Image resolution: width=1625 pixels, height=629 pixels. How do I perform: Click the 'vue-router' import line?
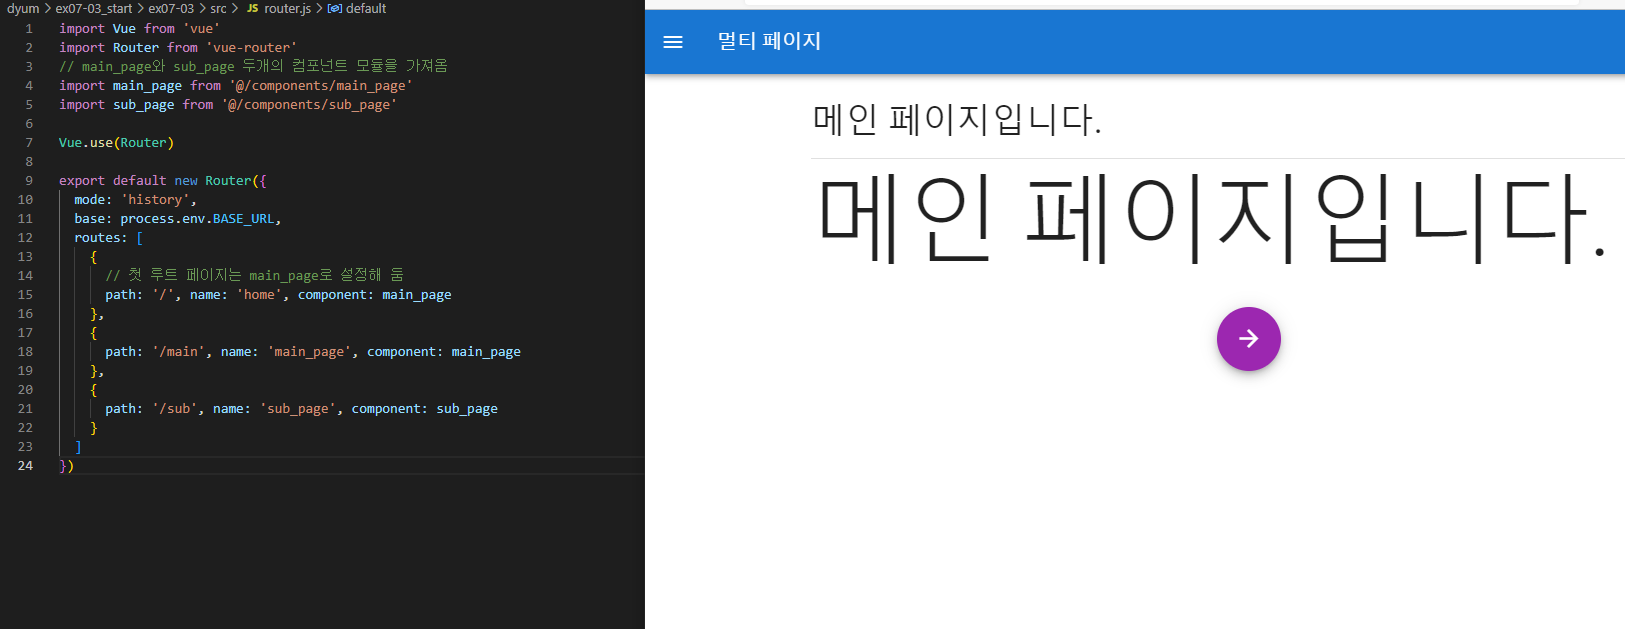[x=178, y=48]
